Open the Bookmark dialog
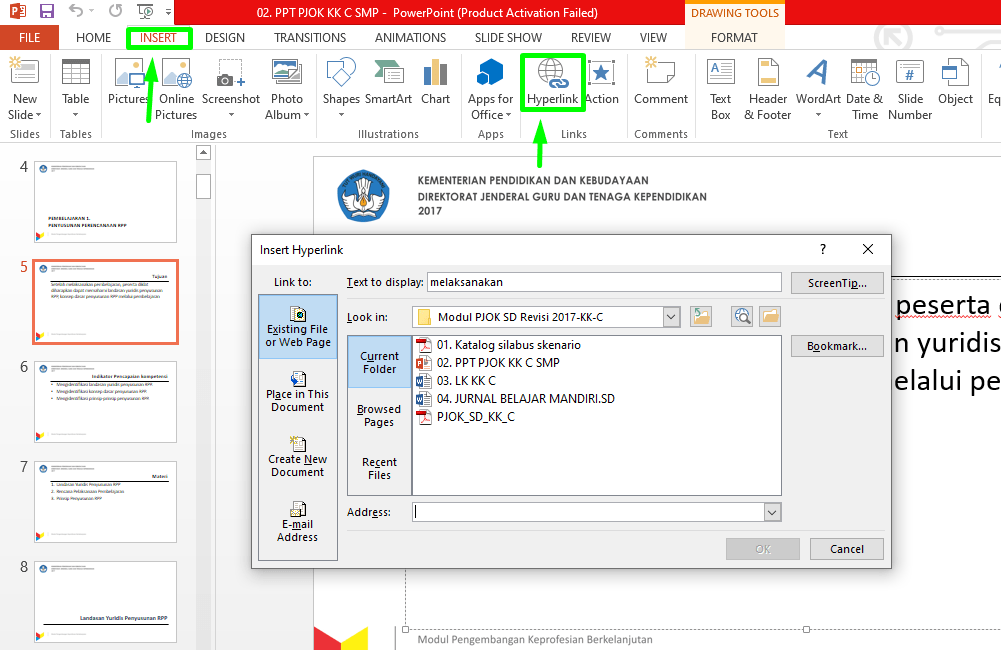 837,345
